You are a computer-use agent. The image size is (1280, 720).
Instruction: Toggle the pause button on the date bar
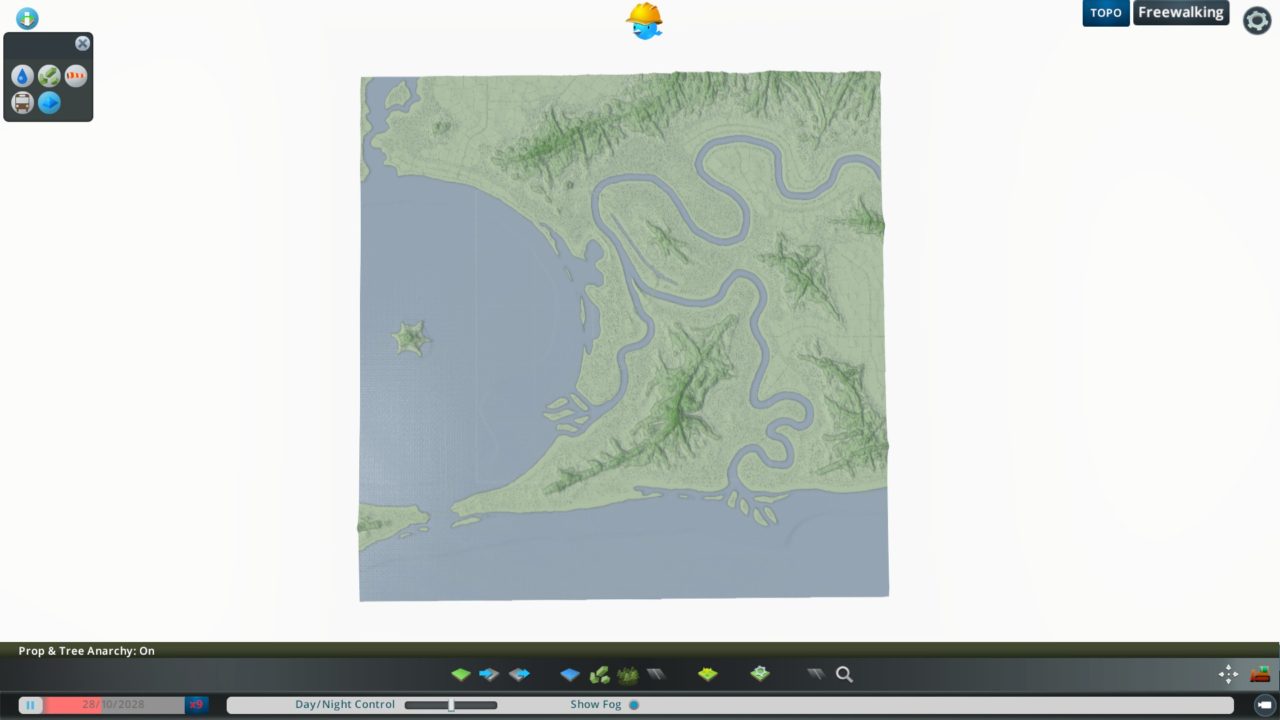pyautogui.click(x=30, y=705)
